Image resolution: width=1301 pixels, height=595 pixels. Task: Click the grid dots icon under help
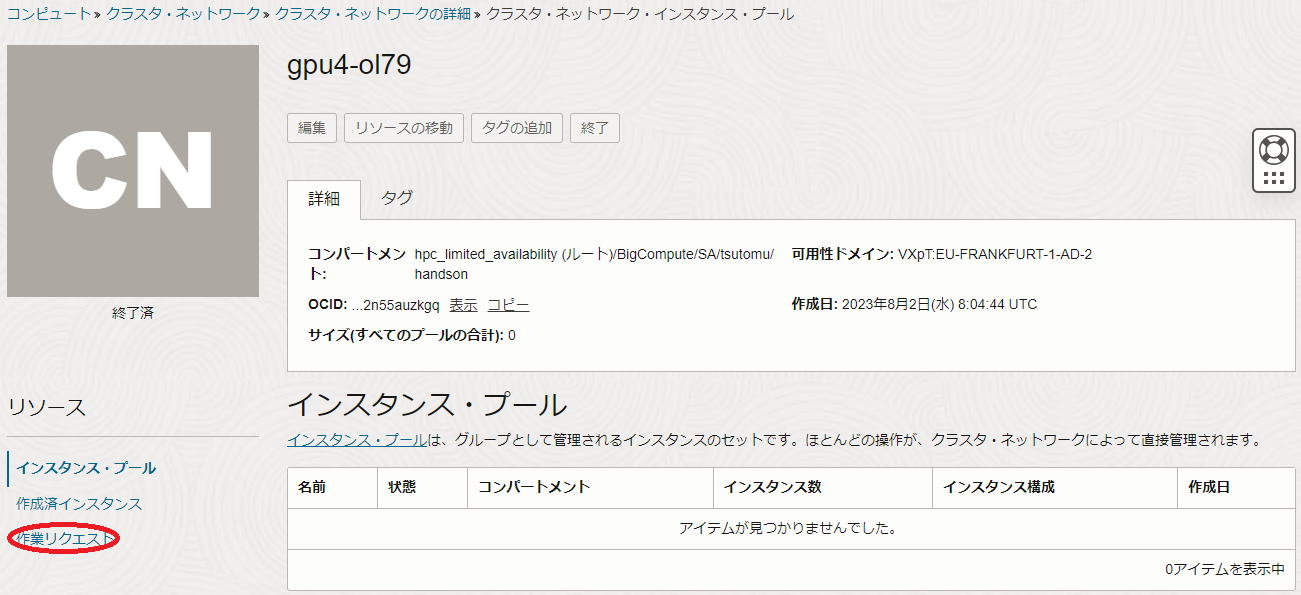pyautogui.click(x=1273, y=178)
